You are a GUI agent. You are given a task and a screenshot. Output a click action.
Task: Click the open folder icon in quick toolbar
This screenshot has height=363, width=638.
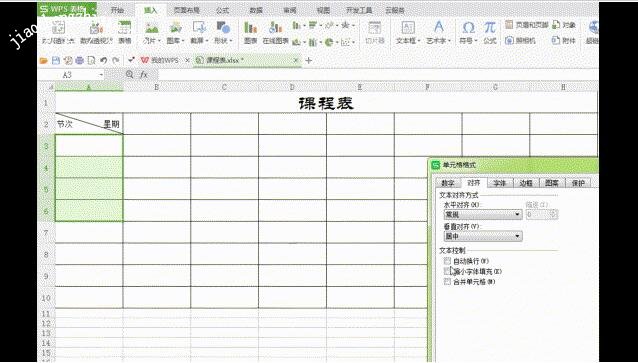tap(44, 61)
